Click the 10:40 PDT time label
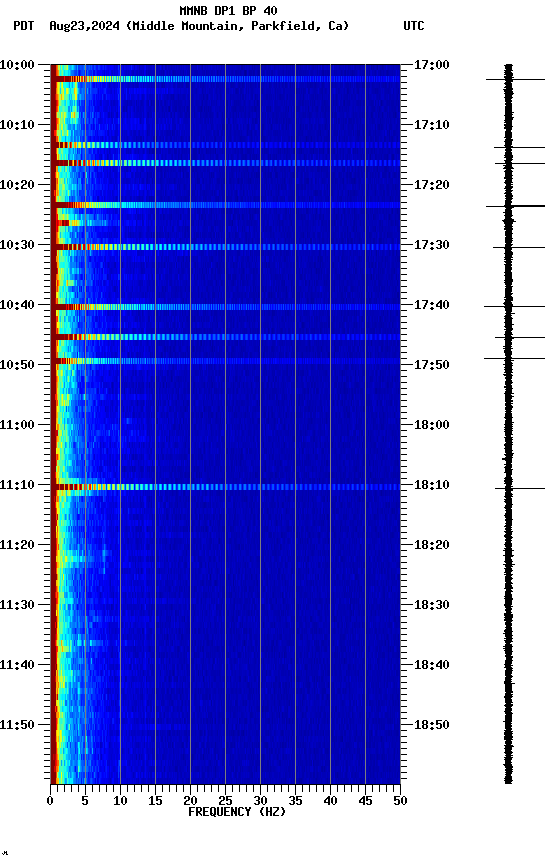Viewport: 552px width, 864px height. point(17,305)
